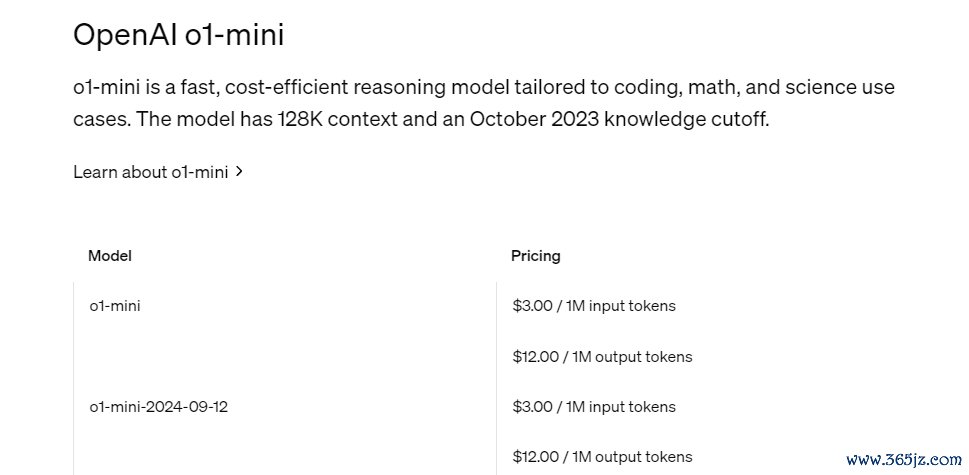Click the words 'knowledge cutoff' in the description
The image size is (969, 475).
tap(684, 119)
